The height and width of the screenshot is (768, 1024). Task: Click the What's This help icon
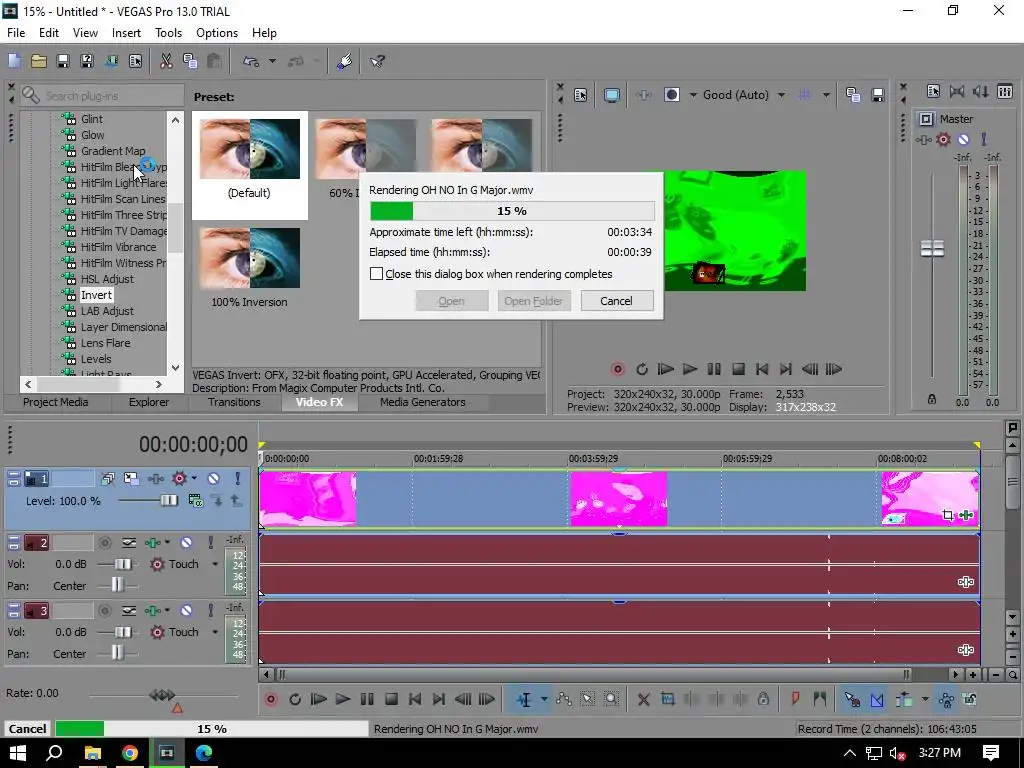click(377, 61)
